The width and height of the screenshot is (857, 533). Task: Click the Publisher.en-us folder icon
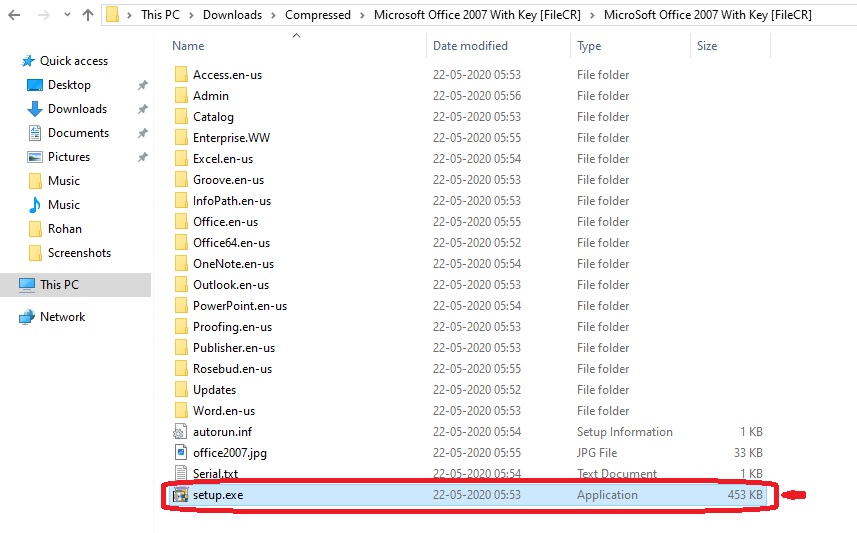[x=181, y=348]
